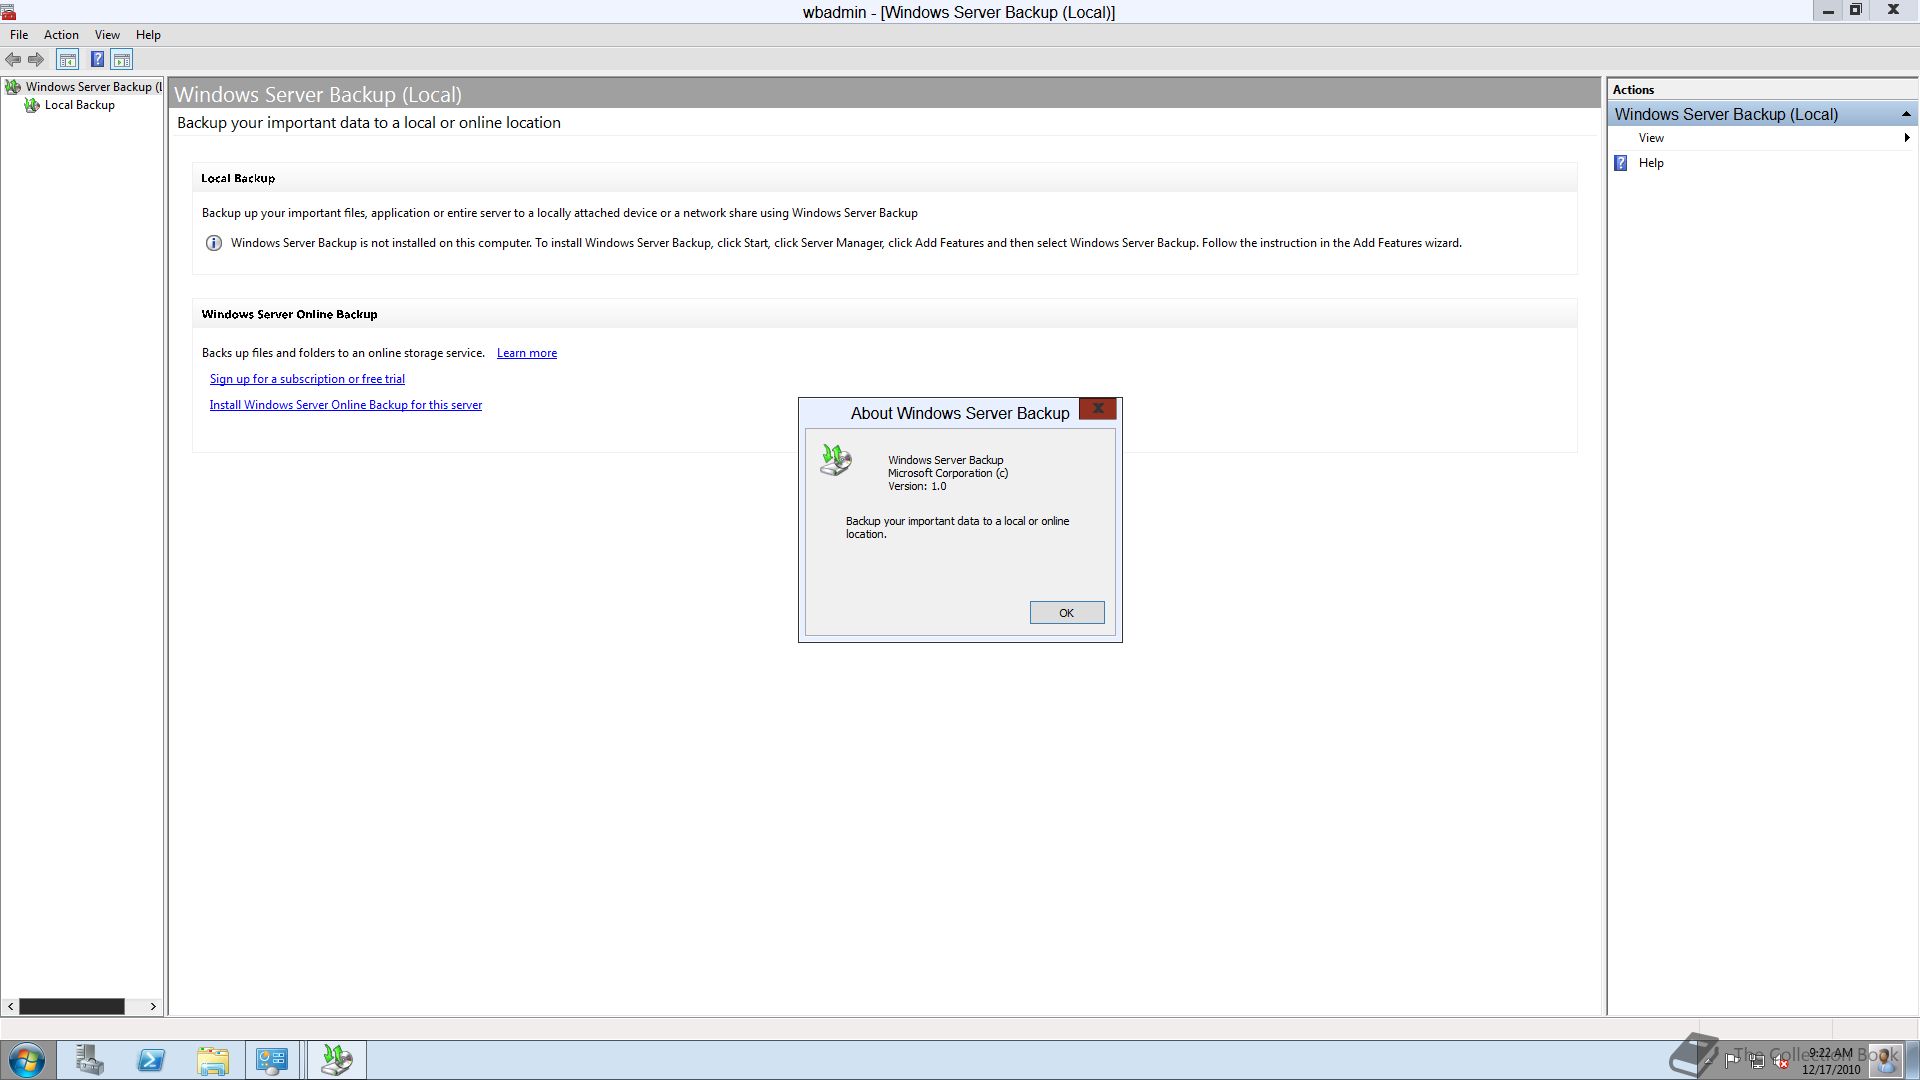Click the tree pane horizontal scrollbar thumb
The image size is (1920, 1080).
[72, 1006]
